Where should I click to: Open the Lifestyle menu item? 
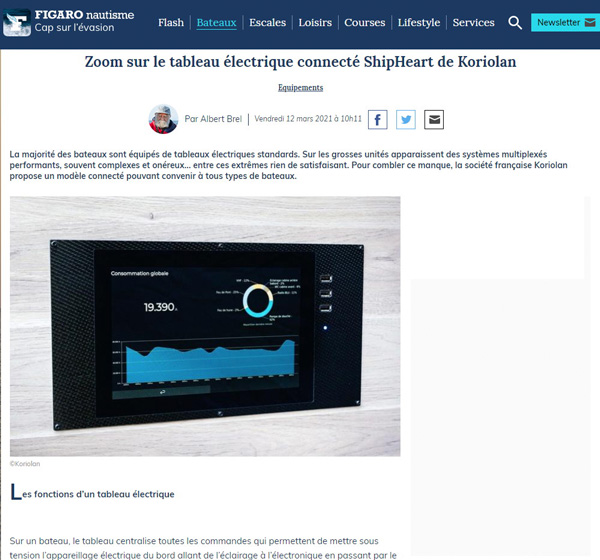coord(418,22)
